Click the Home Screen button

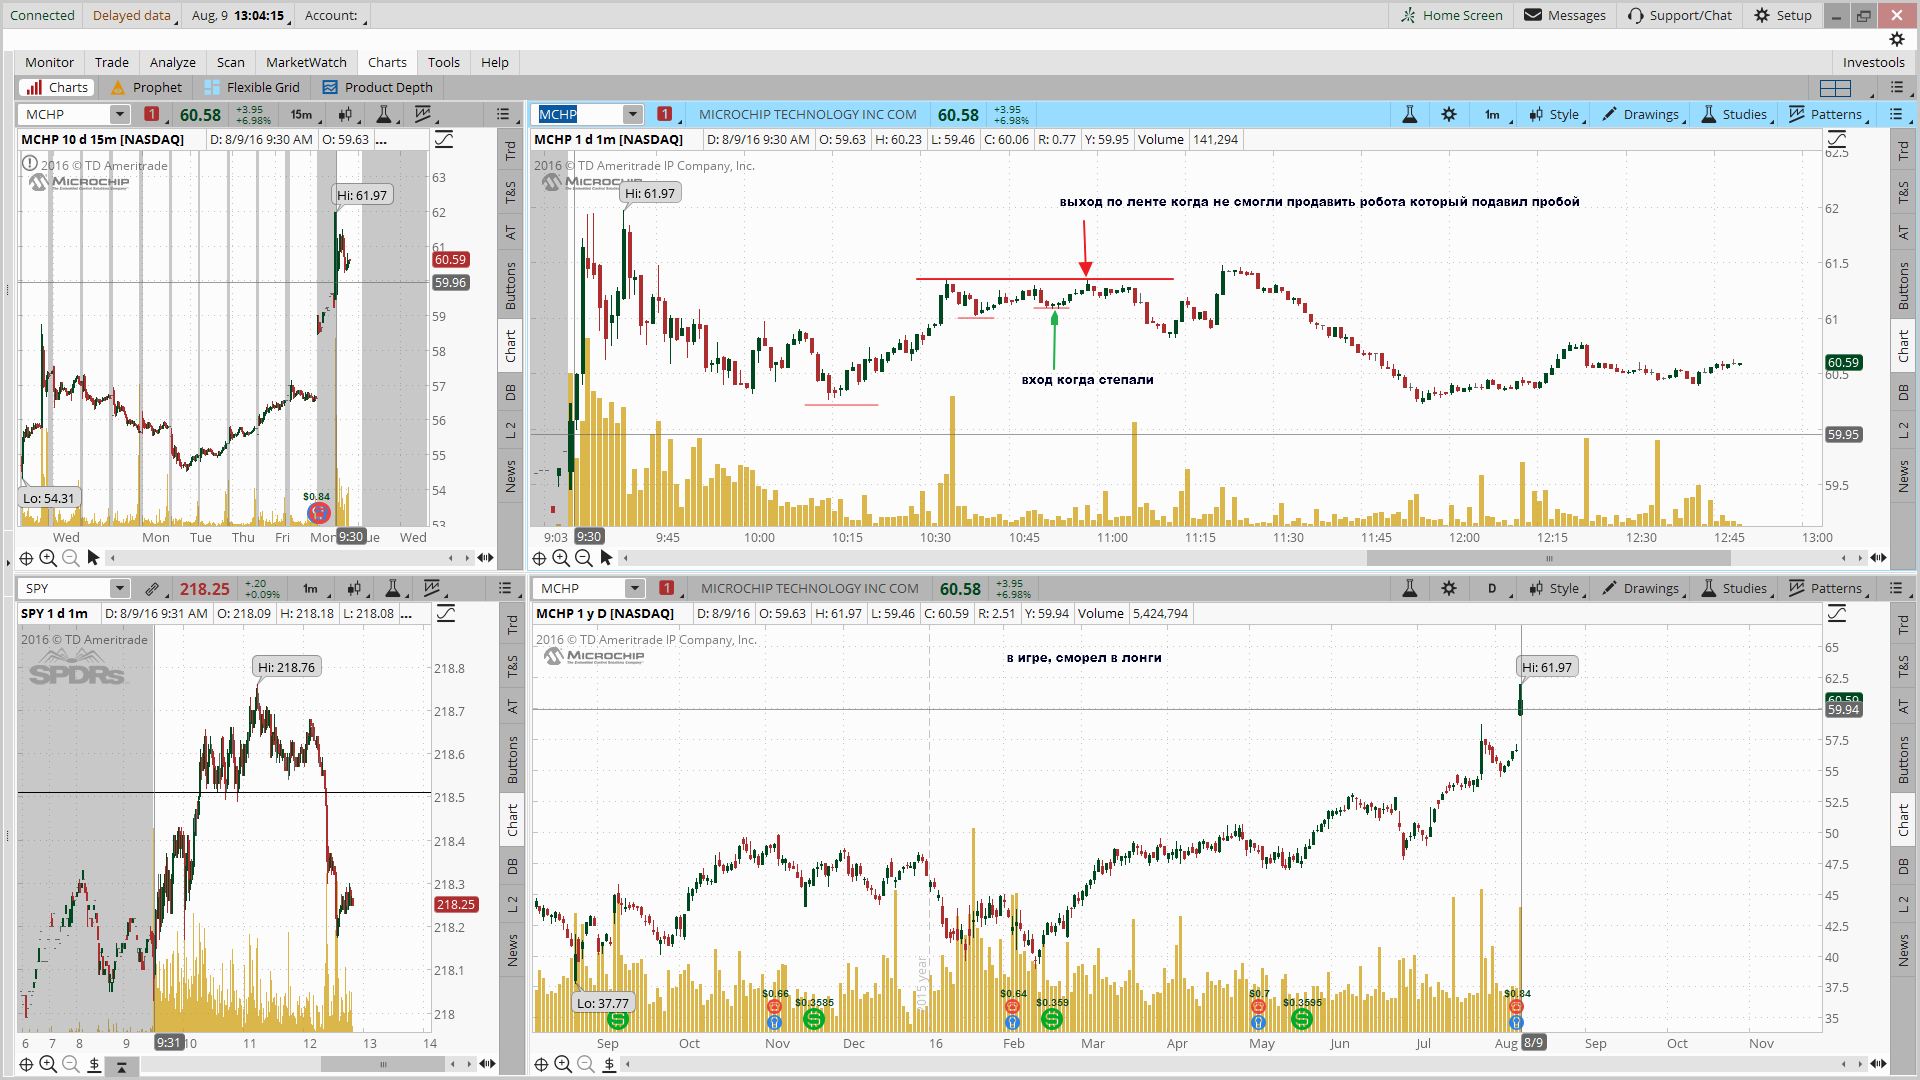(1452, 15)
